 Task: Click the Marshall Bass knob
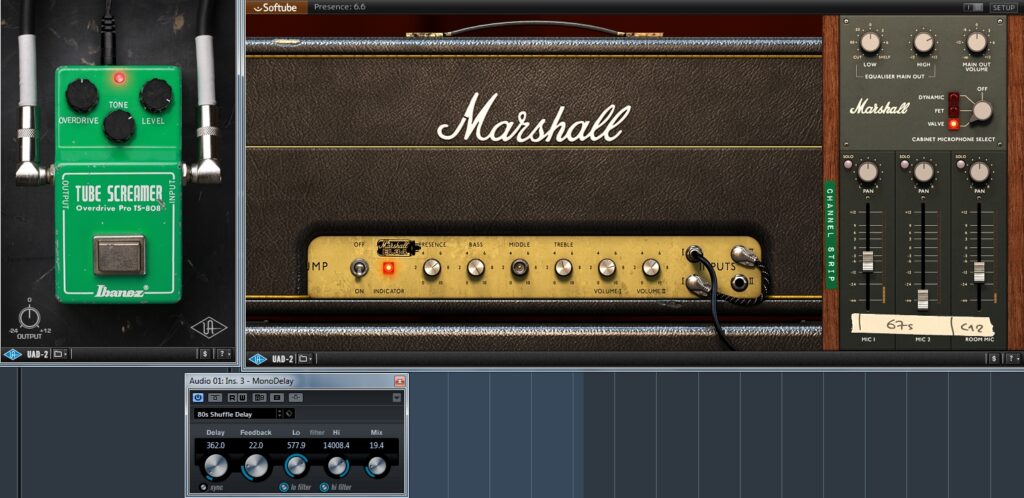point(475,268)
